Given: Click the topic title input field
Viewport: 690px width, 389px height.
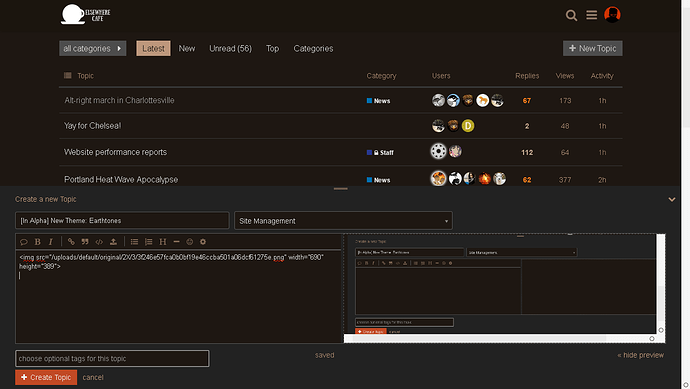Looking at the screenshot, I should tap(122, 220).
